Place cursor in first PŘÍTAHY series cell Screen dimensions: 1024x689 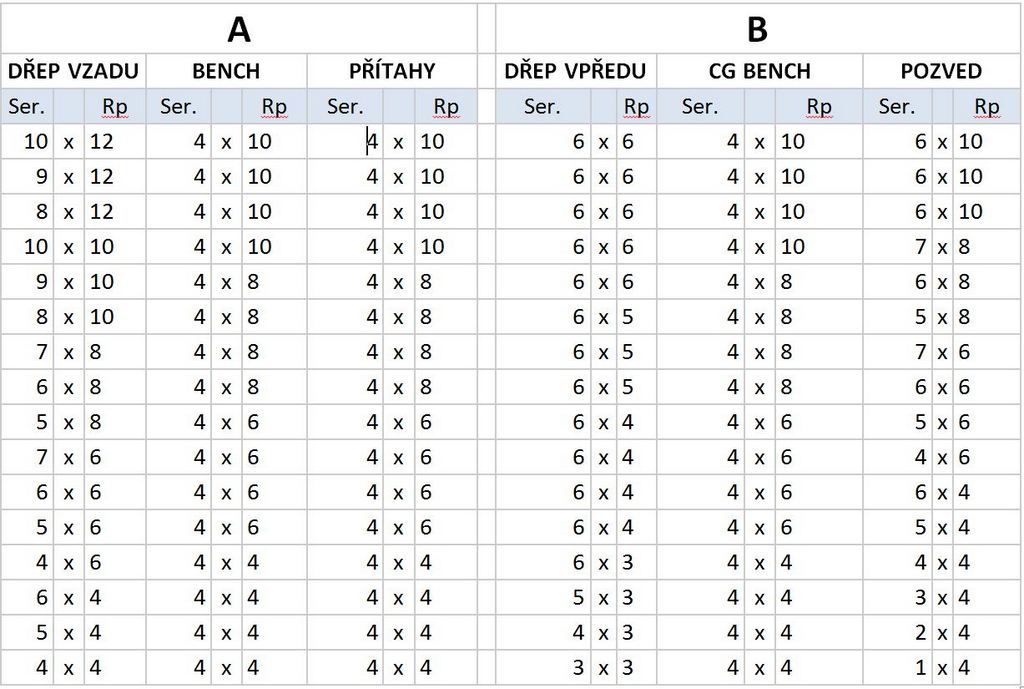(x=345, y=142)
